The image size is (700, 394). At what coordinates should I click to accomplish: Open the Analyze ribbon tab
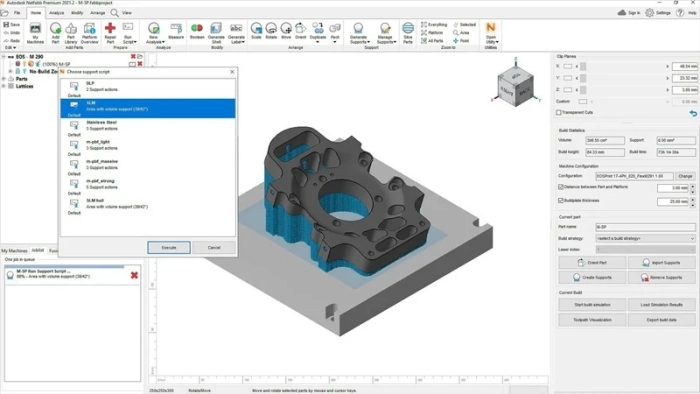point(56,13)
